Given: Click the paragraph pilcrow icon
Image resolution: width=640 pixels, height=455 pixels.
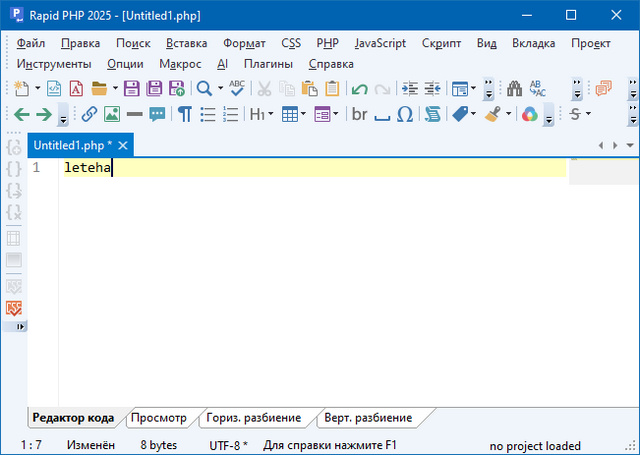Looking at the screenshot, I should (x=185, y=114).
